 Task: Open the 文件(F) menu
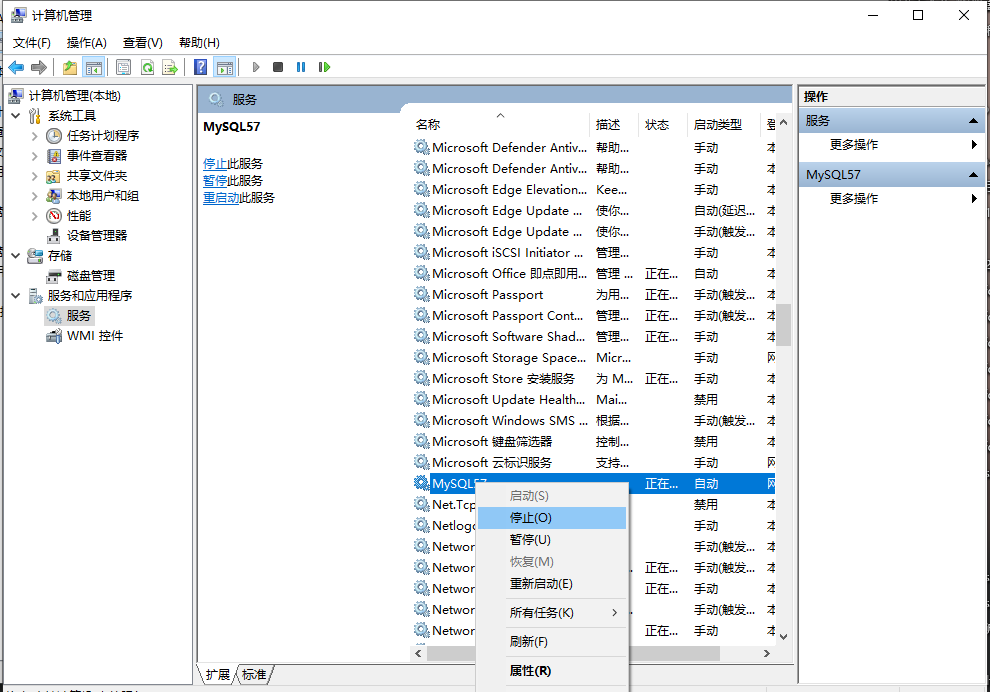tap(32, 43)
